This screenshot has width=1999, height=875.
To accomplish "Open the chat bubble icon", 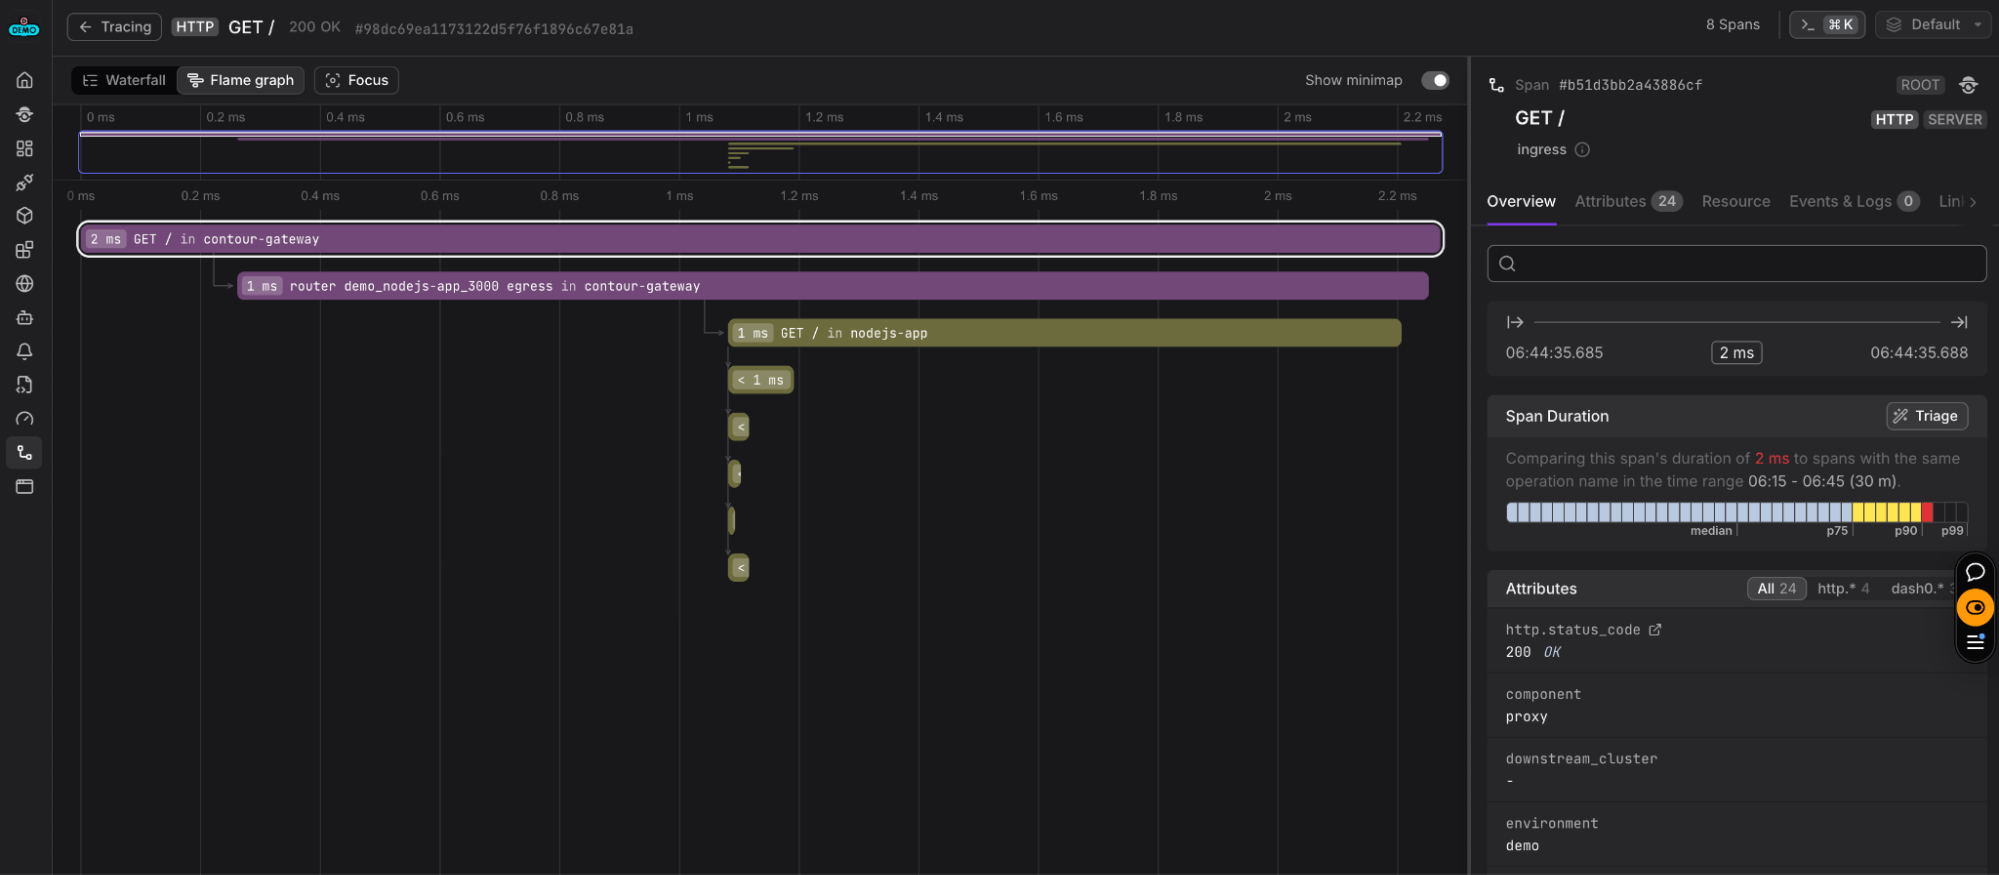I will point(1975,573).
